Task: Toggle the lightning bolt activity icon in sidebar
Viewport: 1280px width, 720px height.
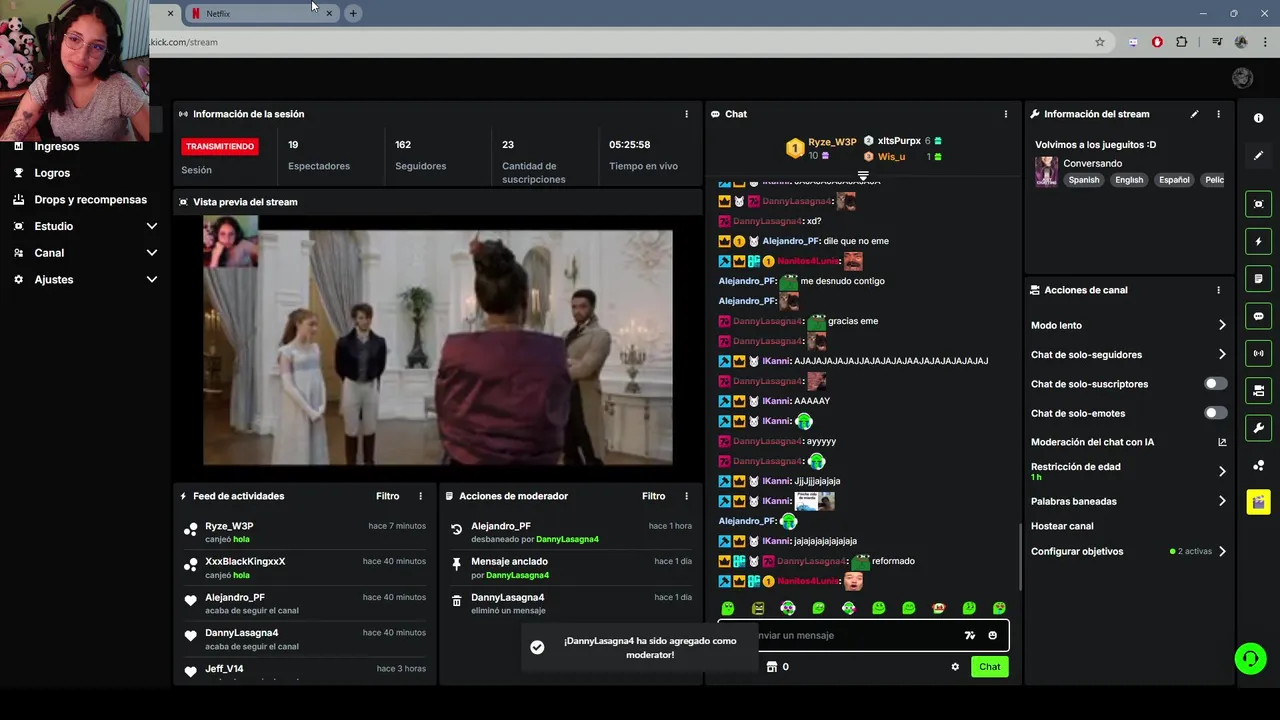Action: point(1258,241)
